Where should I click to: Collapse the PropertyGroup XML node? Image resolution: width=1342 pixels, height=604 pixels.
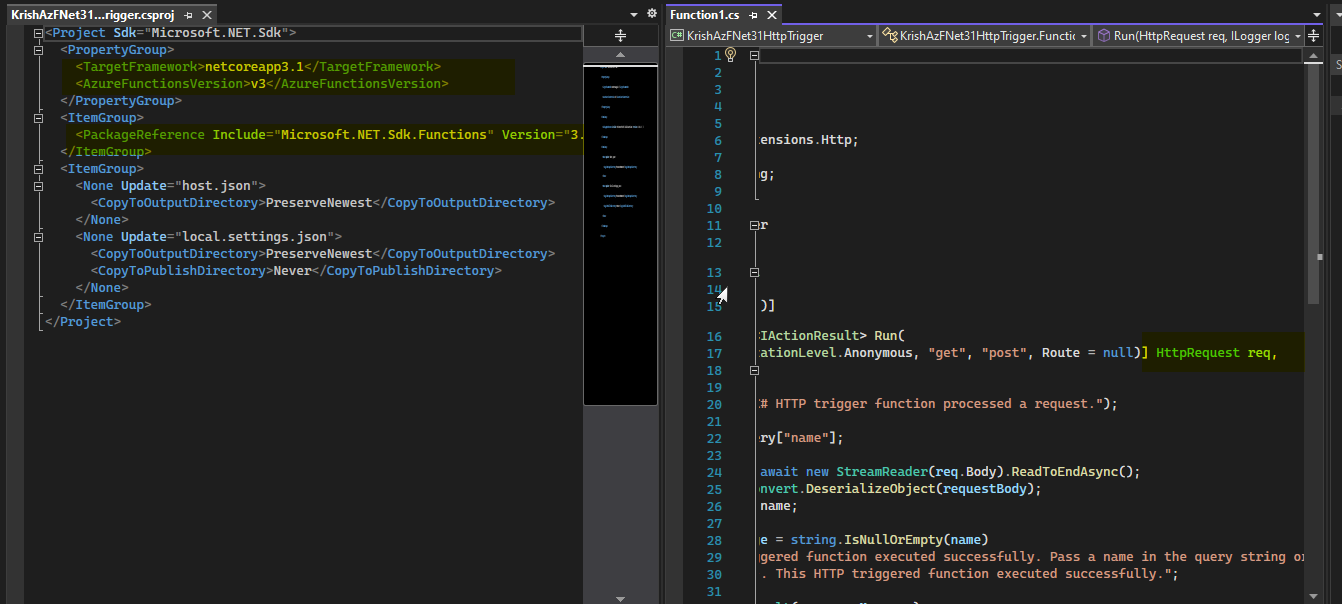click(x=38, y=50)
